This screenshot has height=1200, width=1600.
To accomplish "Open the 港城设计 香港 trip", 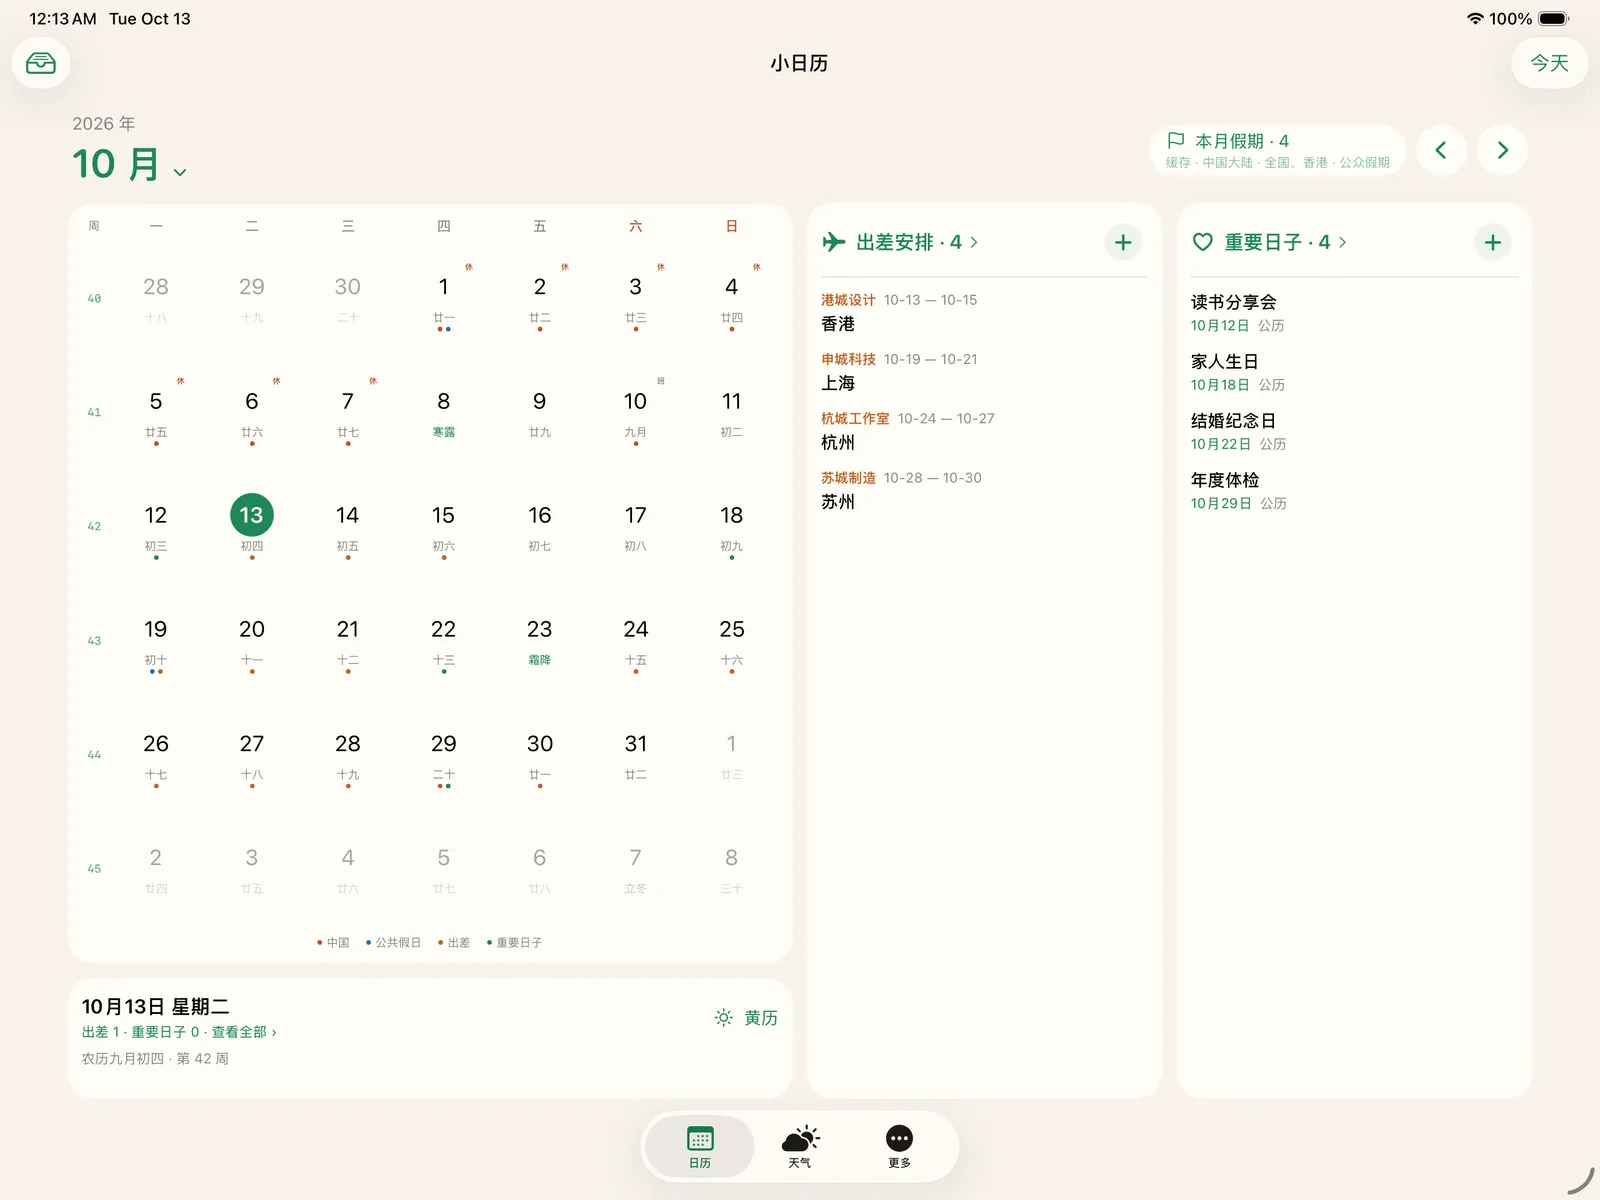I will pos(984,312).
